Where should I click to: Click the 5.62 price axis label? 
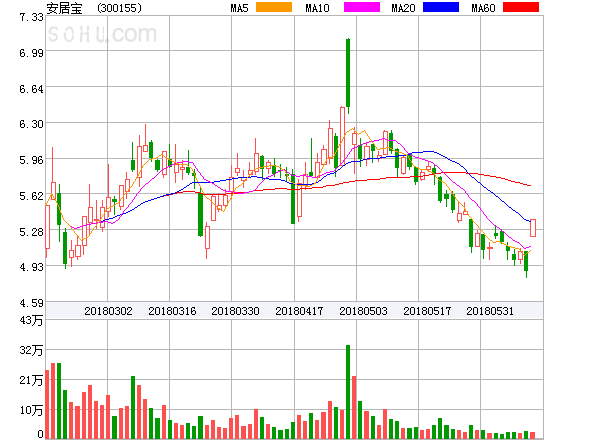pos(31,196)
